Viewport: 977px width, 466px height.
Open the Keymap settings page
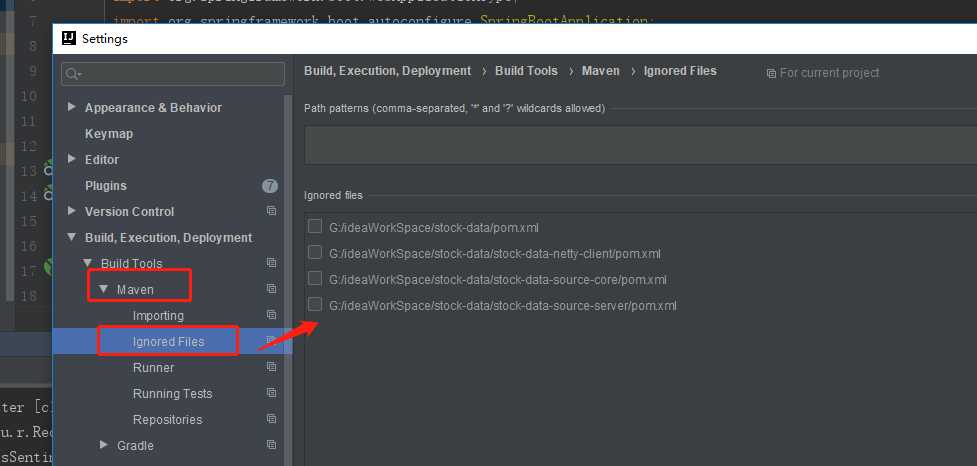(x=109, y=134)
